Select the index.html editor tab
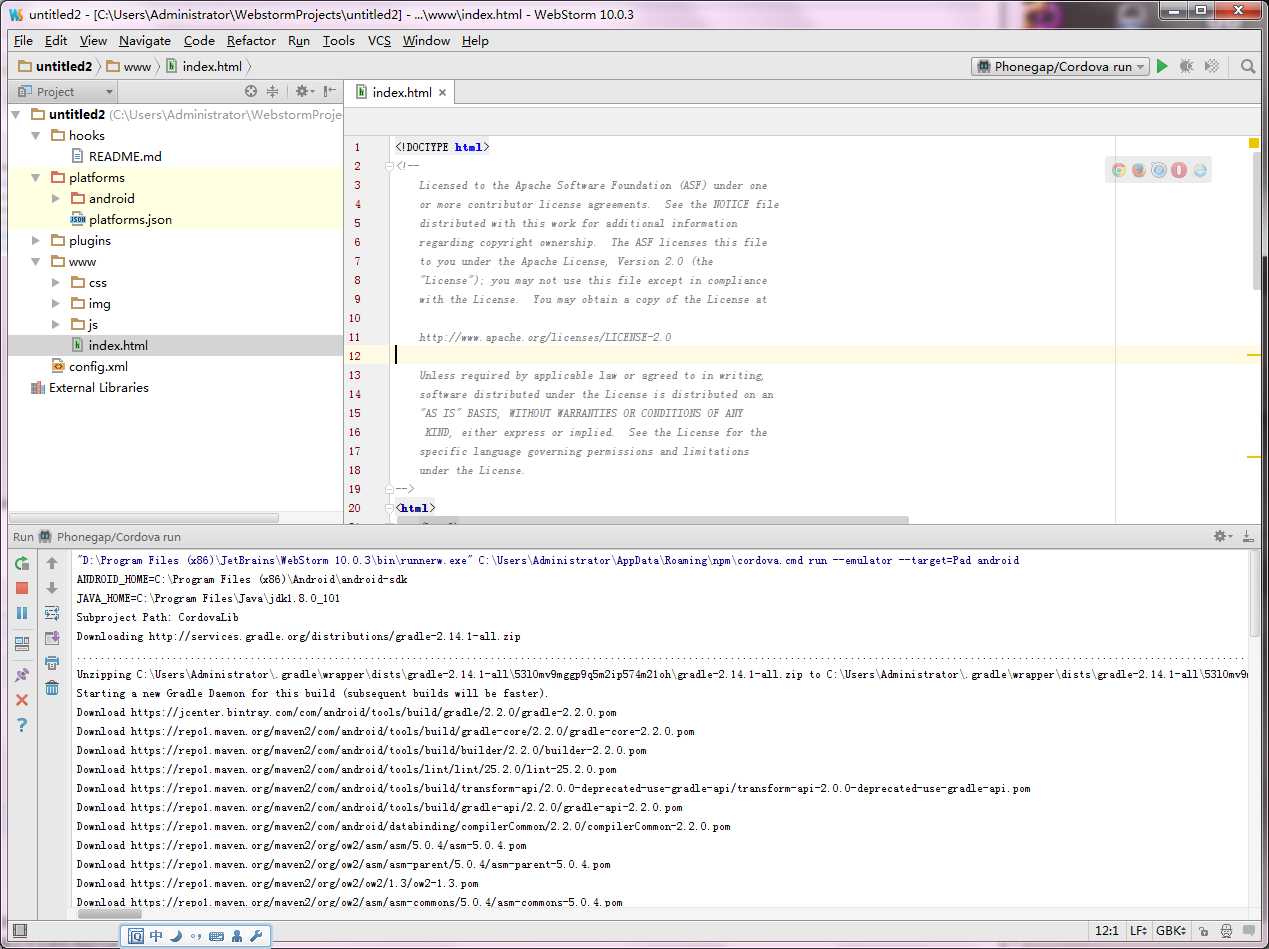 (x=402, y=92)
